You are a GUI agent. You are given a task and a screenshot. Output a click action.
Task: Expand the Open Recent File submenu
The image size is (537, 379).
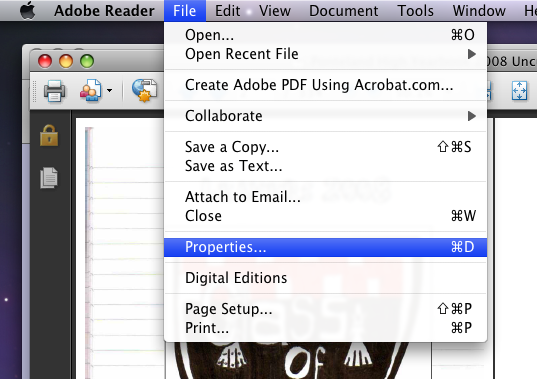click(325, 54)
